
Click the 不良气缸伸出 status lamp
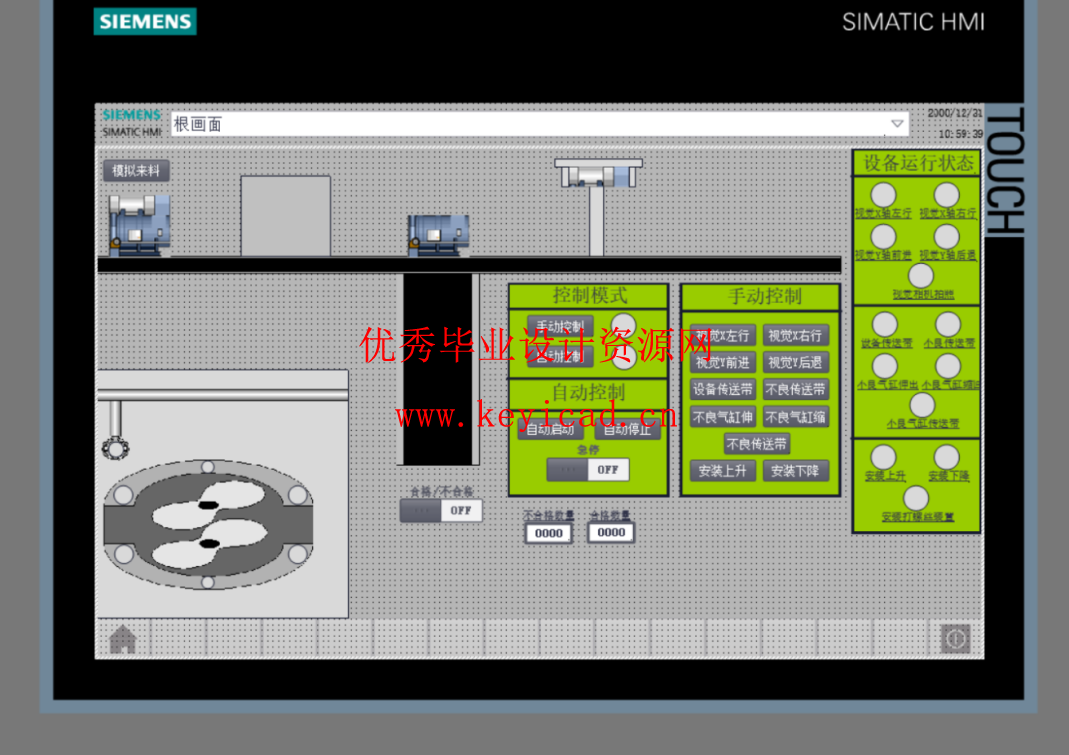point(885,366)
